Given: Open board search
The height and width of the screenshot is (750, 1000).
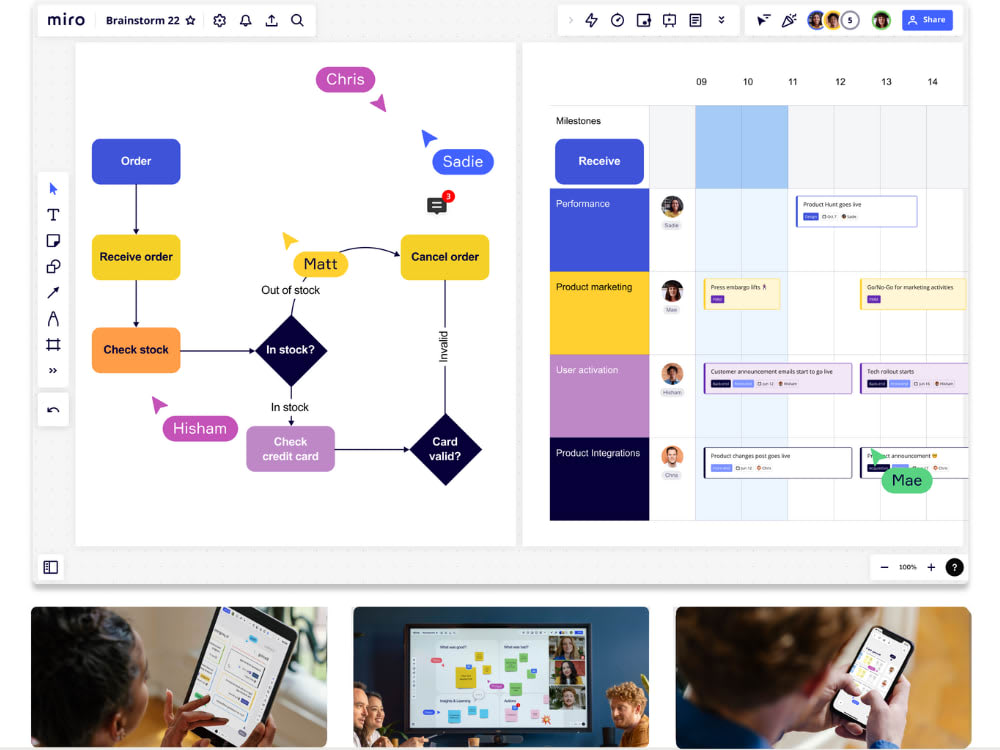Looking at the screenshot, I should point(297,20).
